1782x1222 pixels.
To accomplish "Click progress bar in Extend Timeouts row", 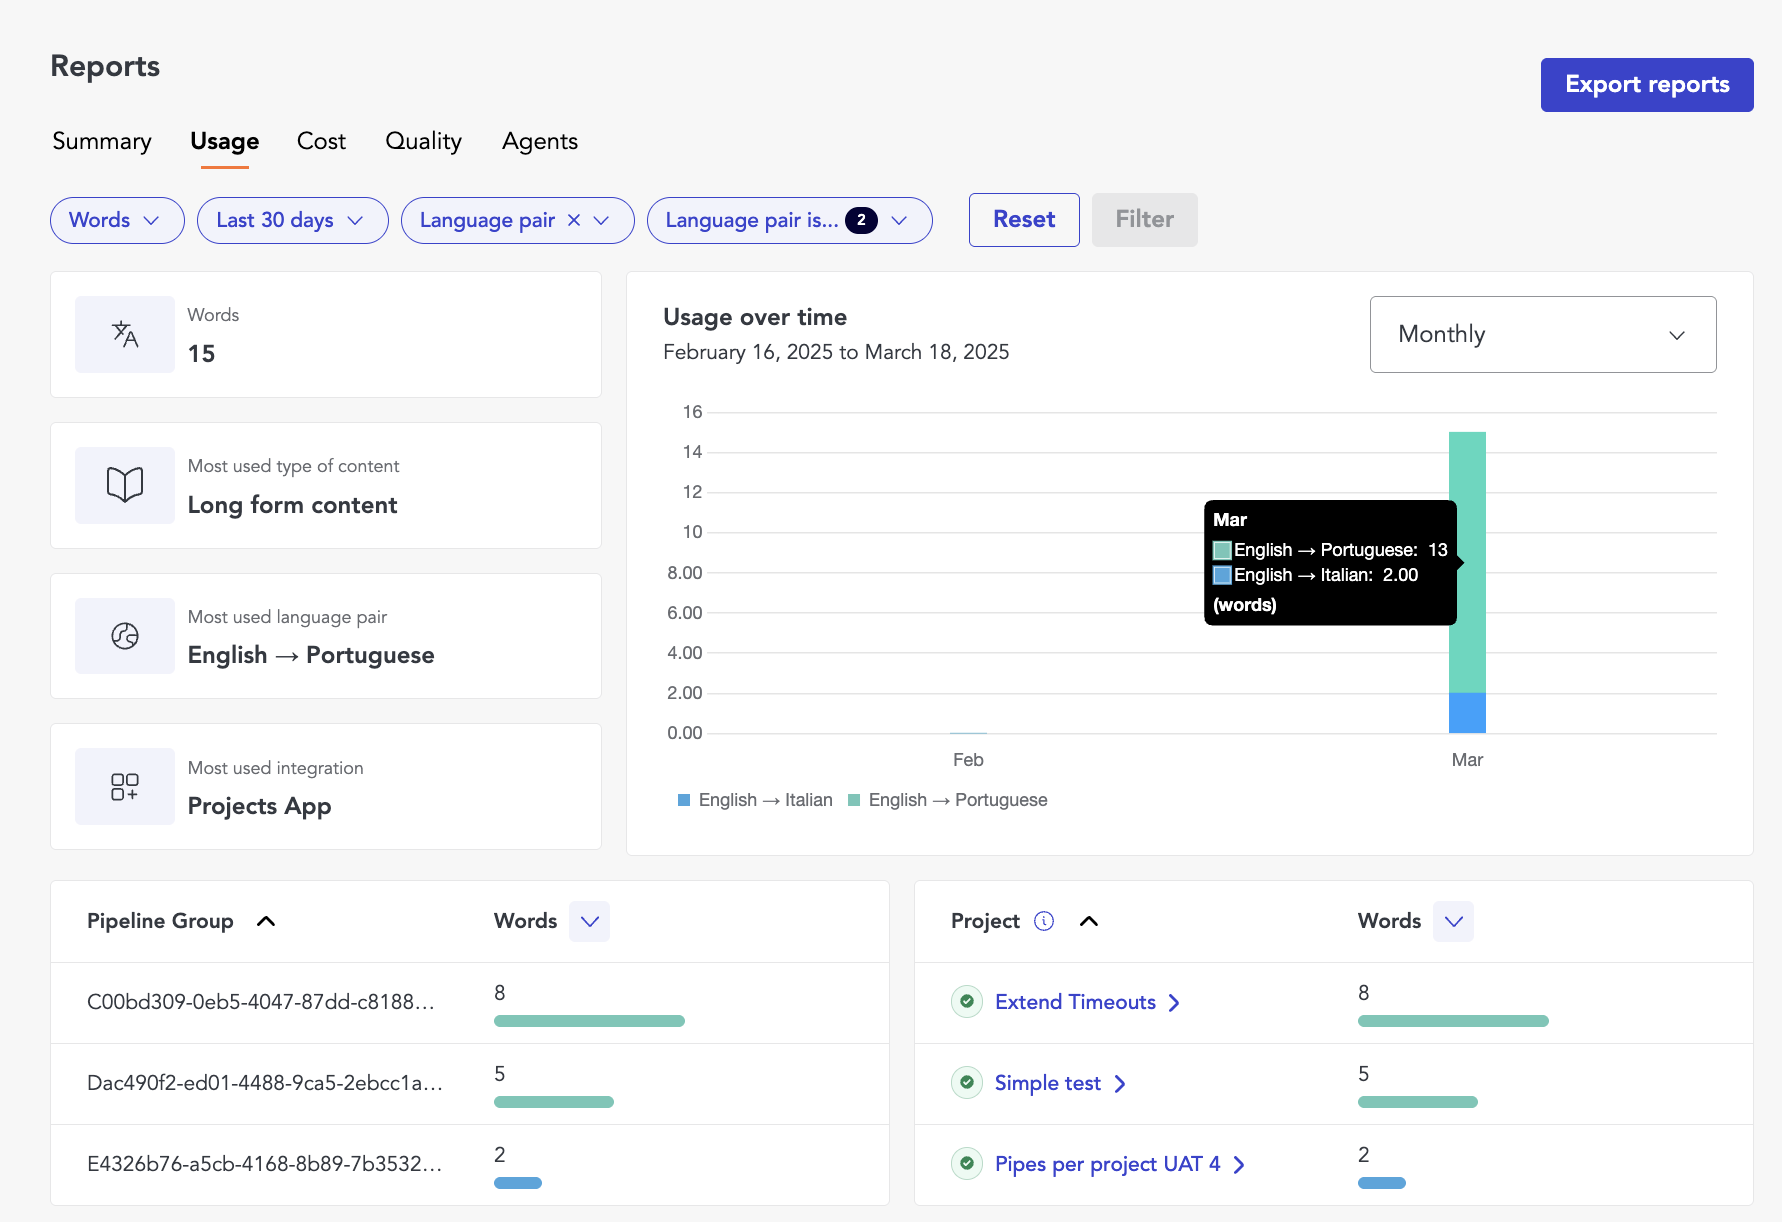I will [x=1453, y=1021].
